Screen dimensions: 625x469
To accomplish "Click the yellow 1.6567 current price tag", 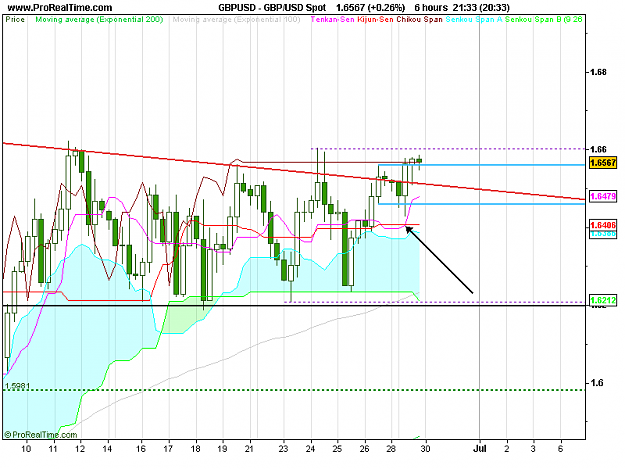I will pos(603,163).
